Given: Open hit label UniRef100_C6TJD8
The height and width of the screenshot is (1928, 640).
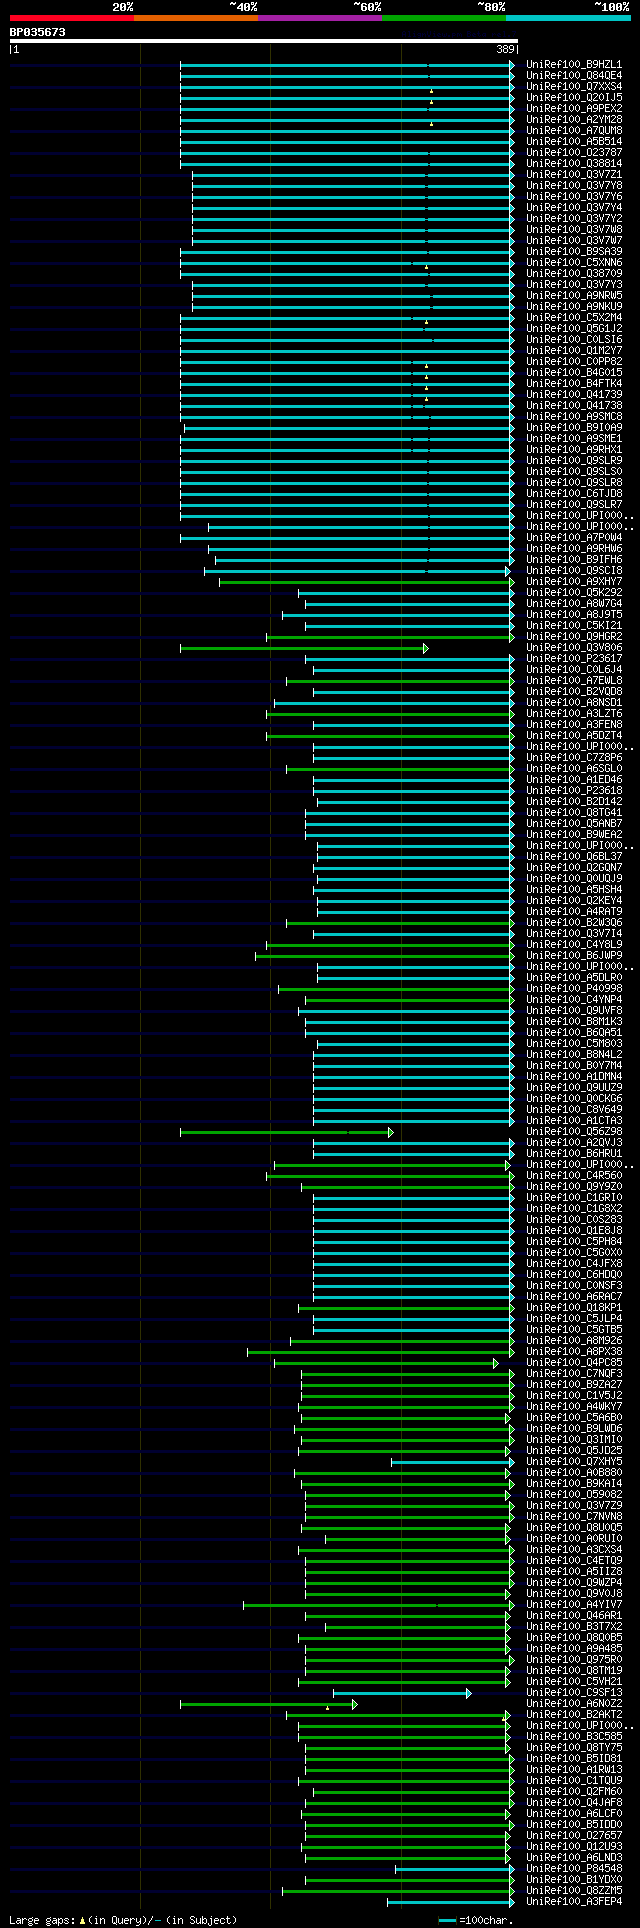Looking at the screenshot, I should [x=574, y=494].
